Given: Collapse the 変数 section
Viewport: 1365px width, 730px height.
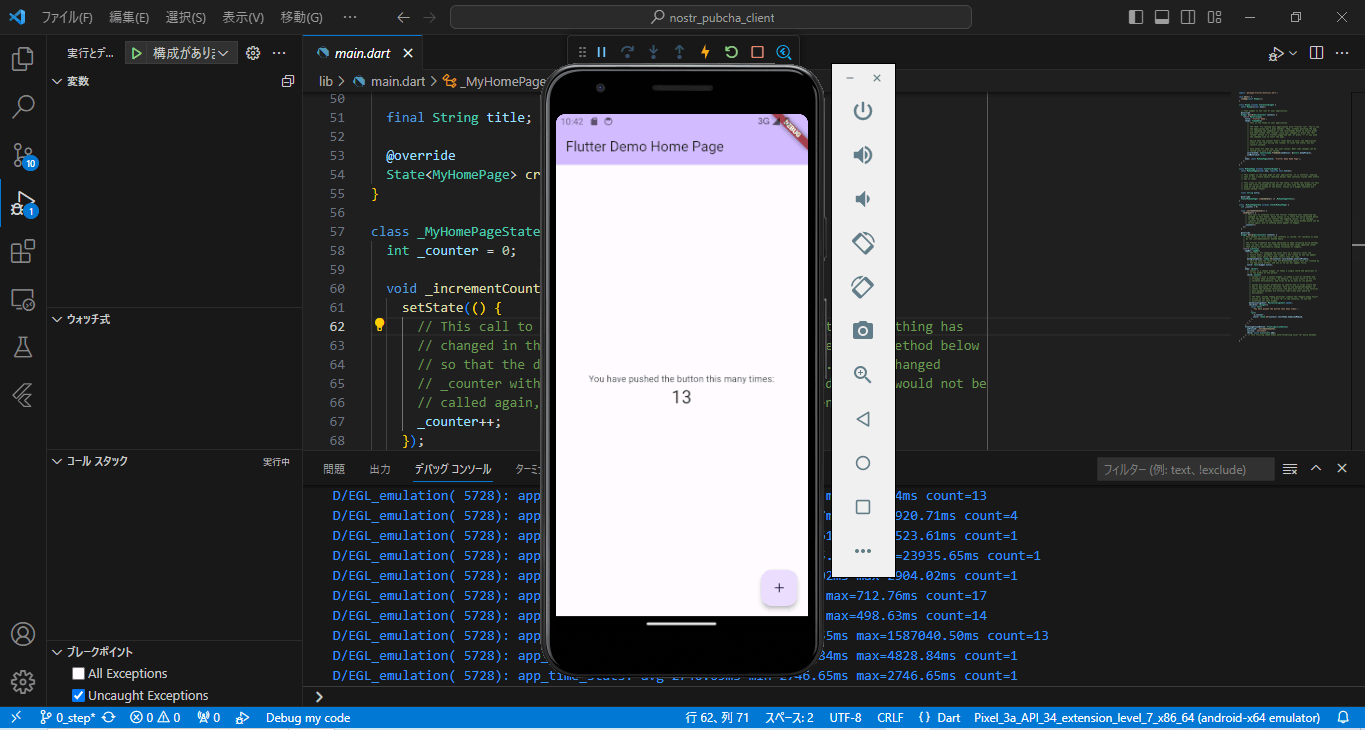Looking at the screenshot, I should 57,81.
